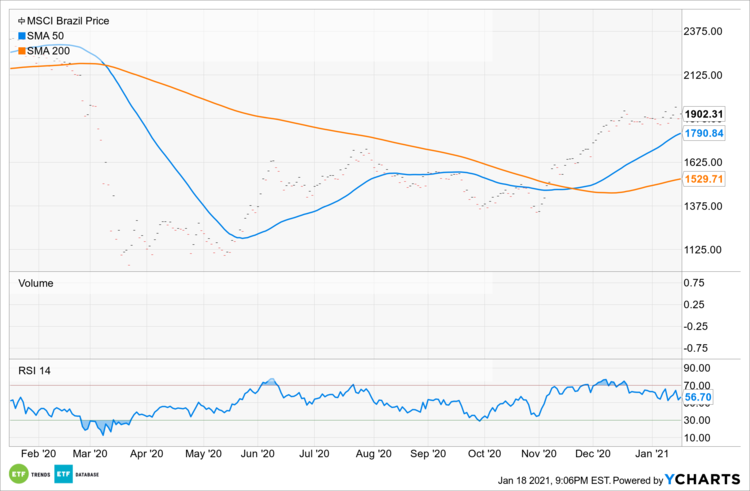Image resolution: width=750 pixels, height=491 pixels.
Task: Select the MSCI Brazil Price legend label
Action: tap(68, 20)
